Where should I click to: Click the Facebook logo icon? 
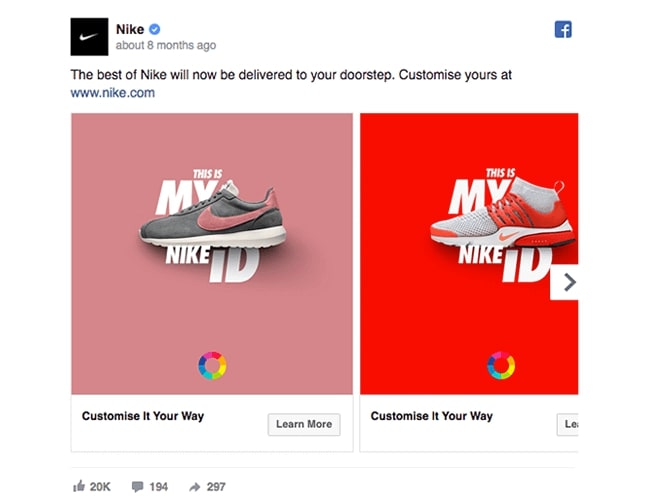(563, 30)
